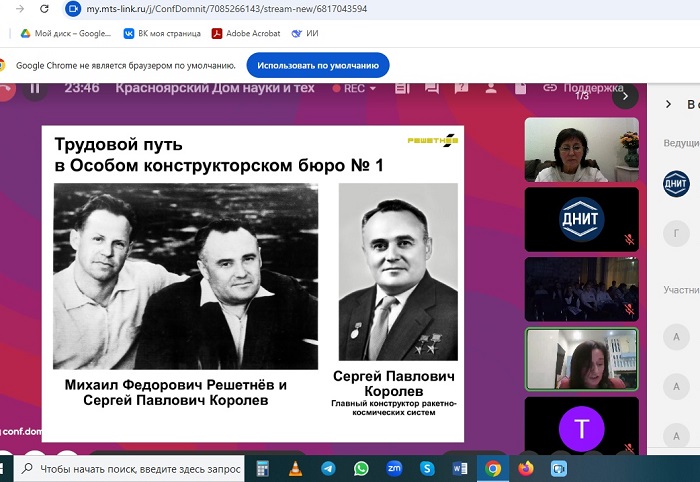Image resolution: width=700 pixels, height=482 pixels.
Task: Collapse the participants side panel chevron
Action: point(668,104)
